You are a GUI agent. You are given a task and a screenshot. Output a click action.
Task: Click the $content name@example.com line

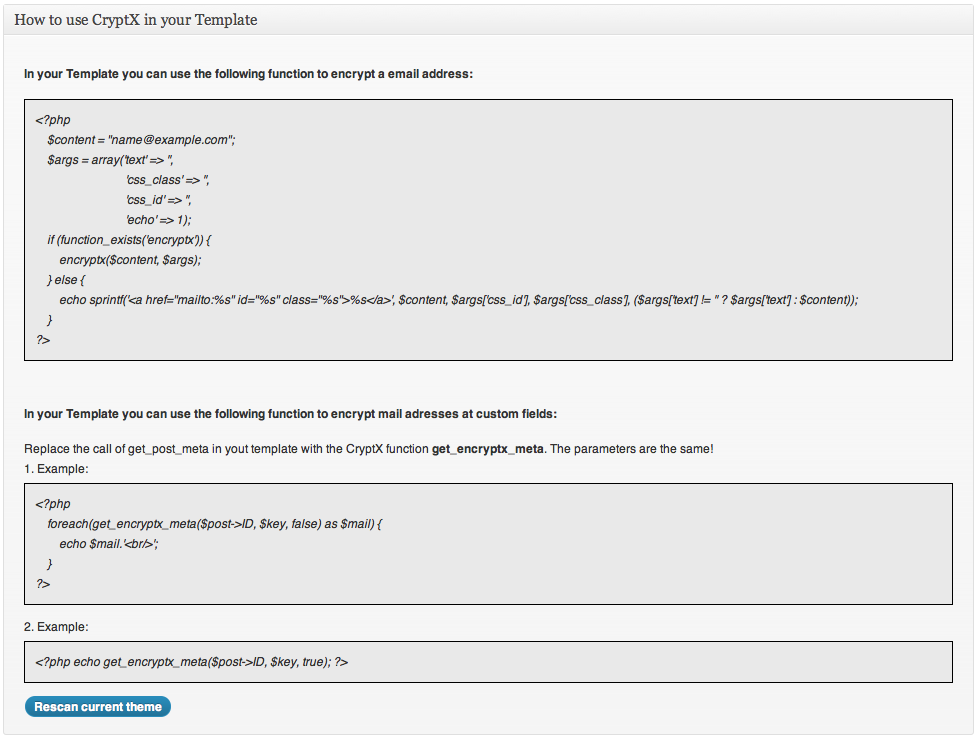[141, 140]
